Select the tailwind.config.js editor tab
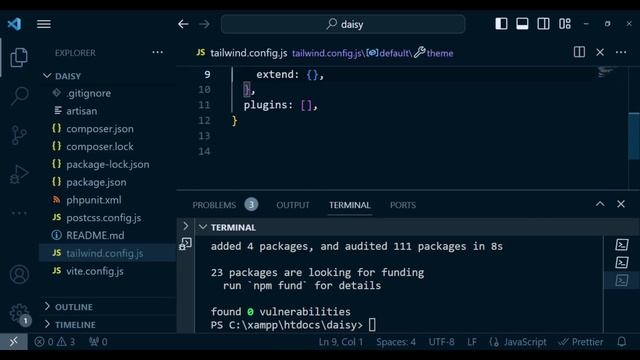640x360 pixels. coord(242,53)
